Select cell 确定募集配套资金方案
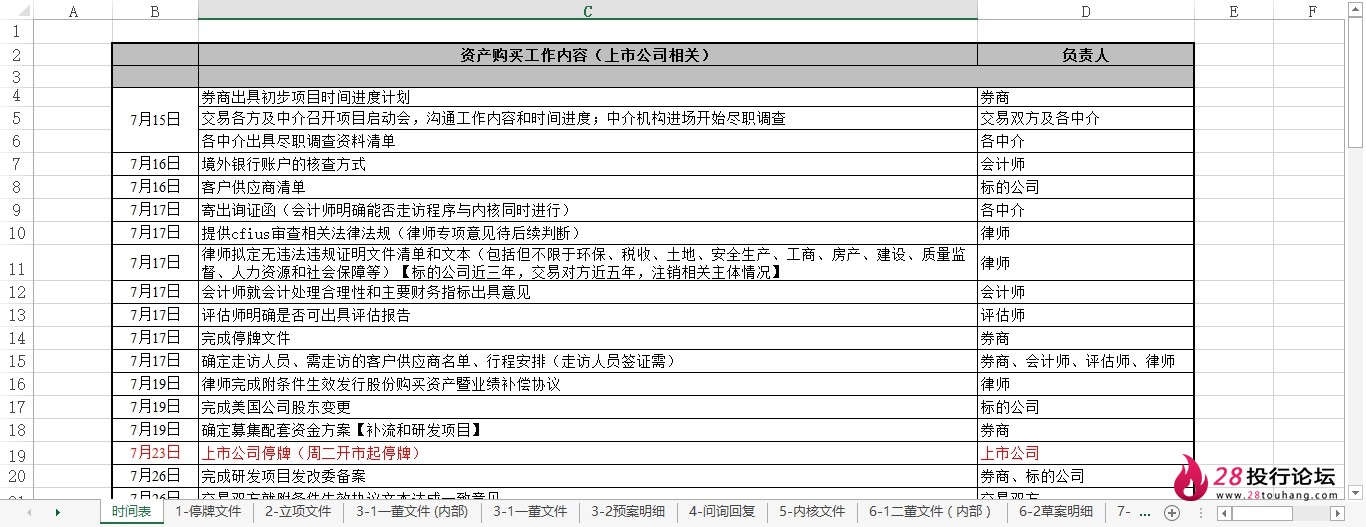Screen dimensions: 1366x527 click(588, 429)
